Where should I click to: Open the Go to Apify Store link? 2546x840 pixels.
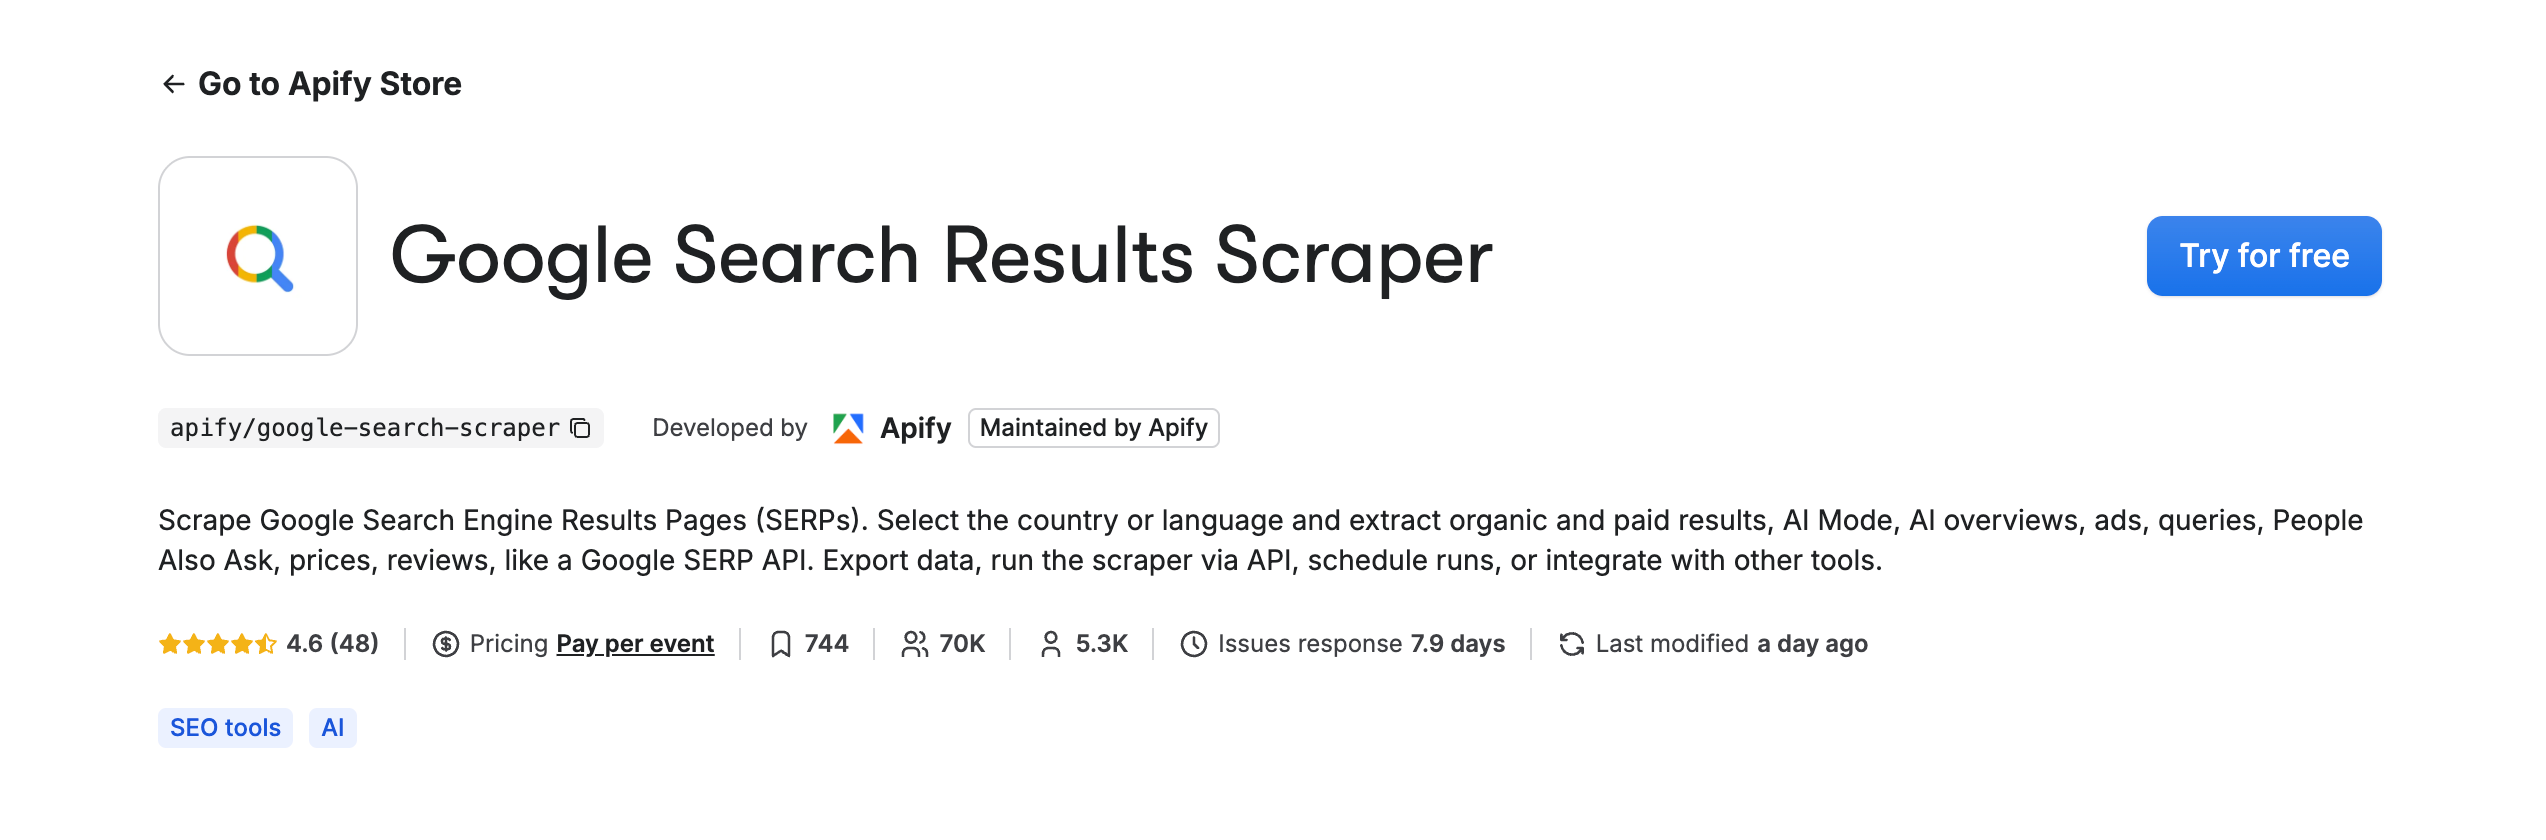(x=330, y=83)
